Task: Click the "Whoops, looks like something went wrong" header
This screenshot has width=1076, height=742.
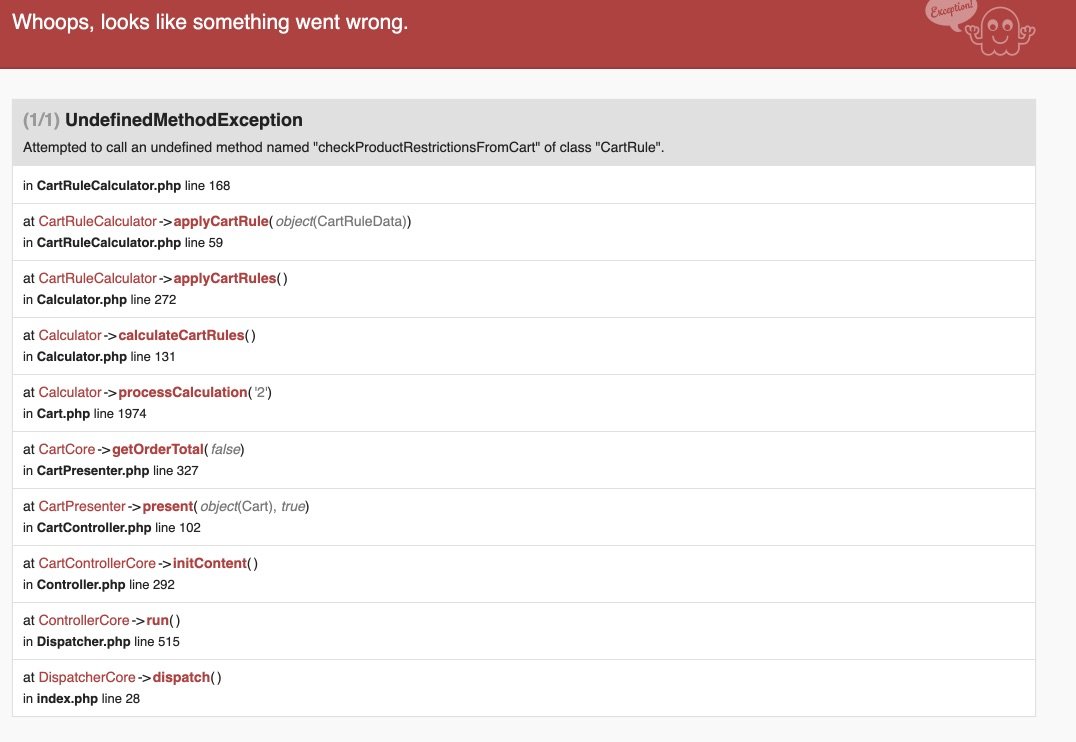Action: coord(210,22)
